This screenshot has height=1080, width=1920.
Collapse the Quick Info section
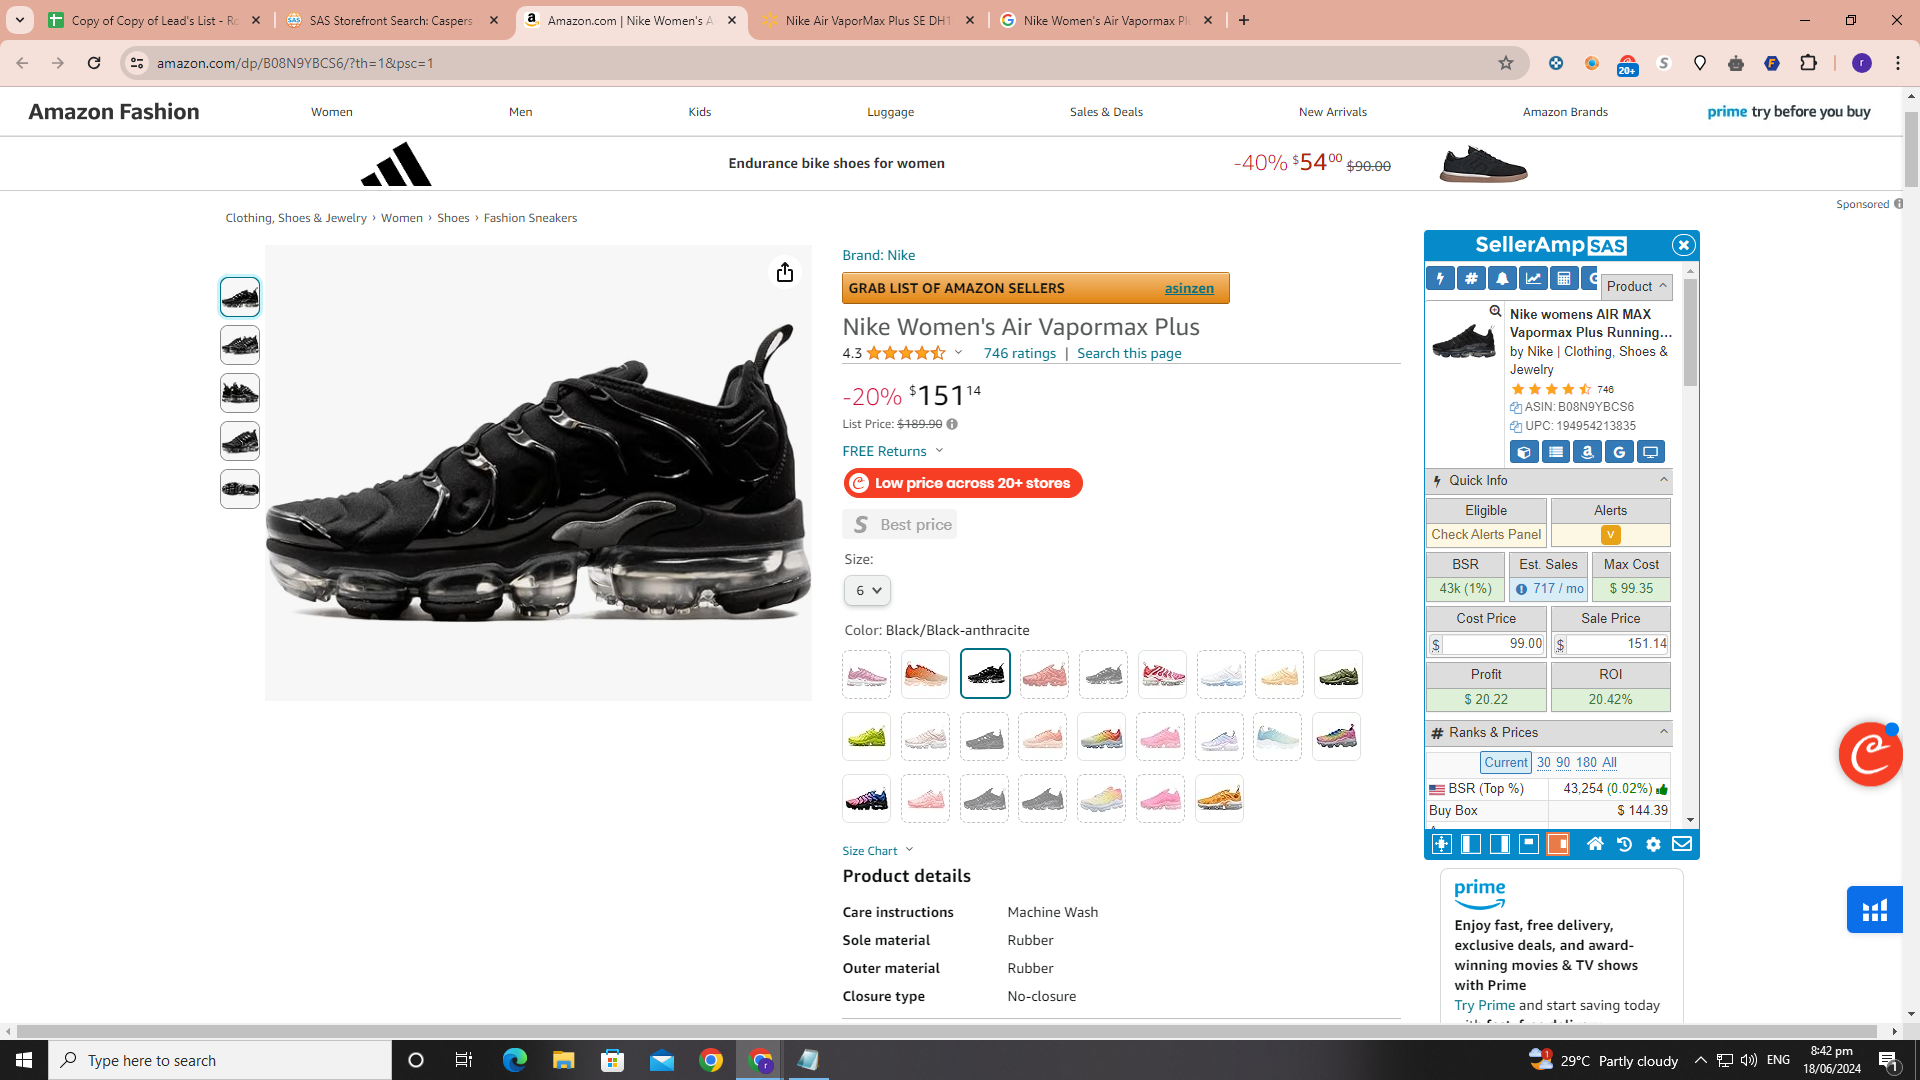(1664, 480)
